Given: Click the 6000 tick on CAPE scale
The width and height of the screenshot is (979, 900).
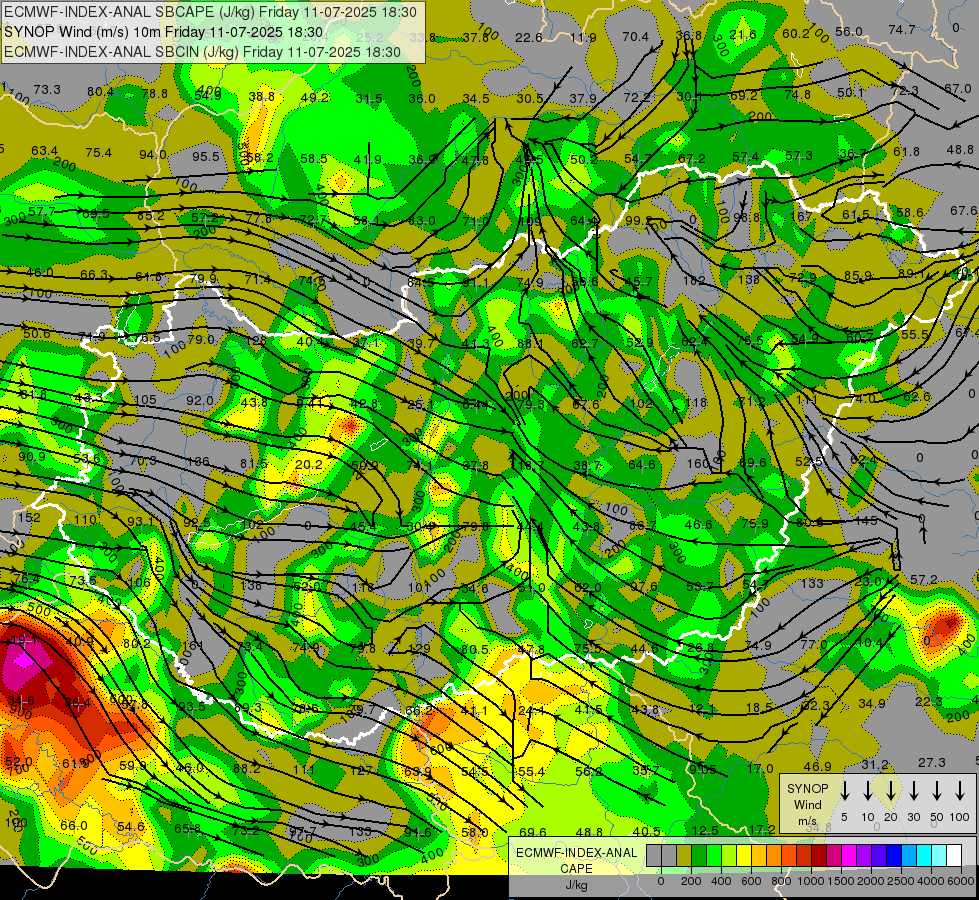Looking at the screenshot, I should 961,881.
